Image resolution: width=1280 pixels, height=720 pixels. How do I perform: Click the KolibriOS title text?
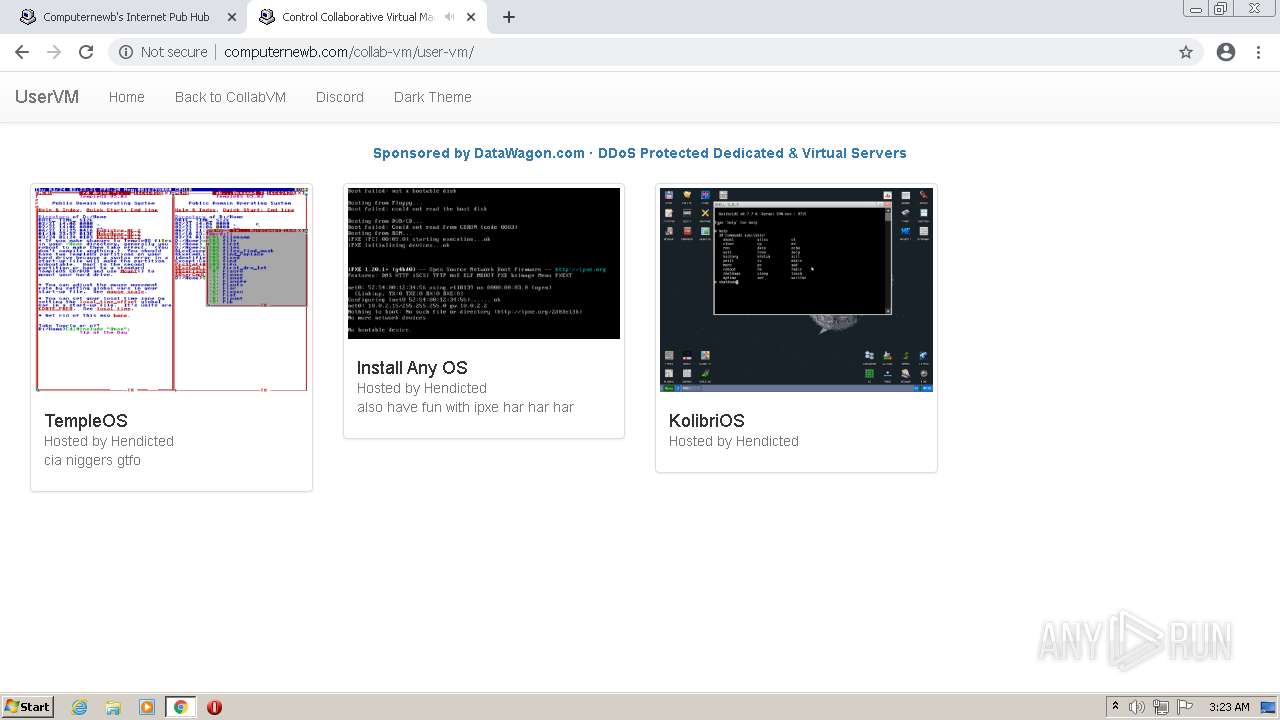pyautogui.click(x=707, y=421)
